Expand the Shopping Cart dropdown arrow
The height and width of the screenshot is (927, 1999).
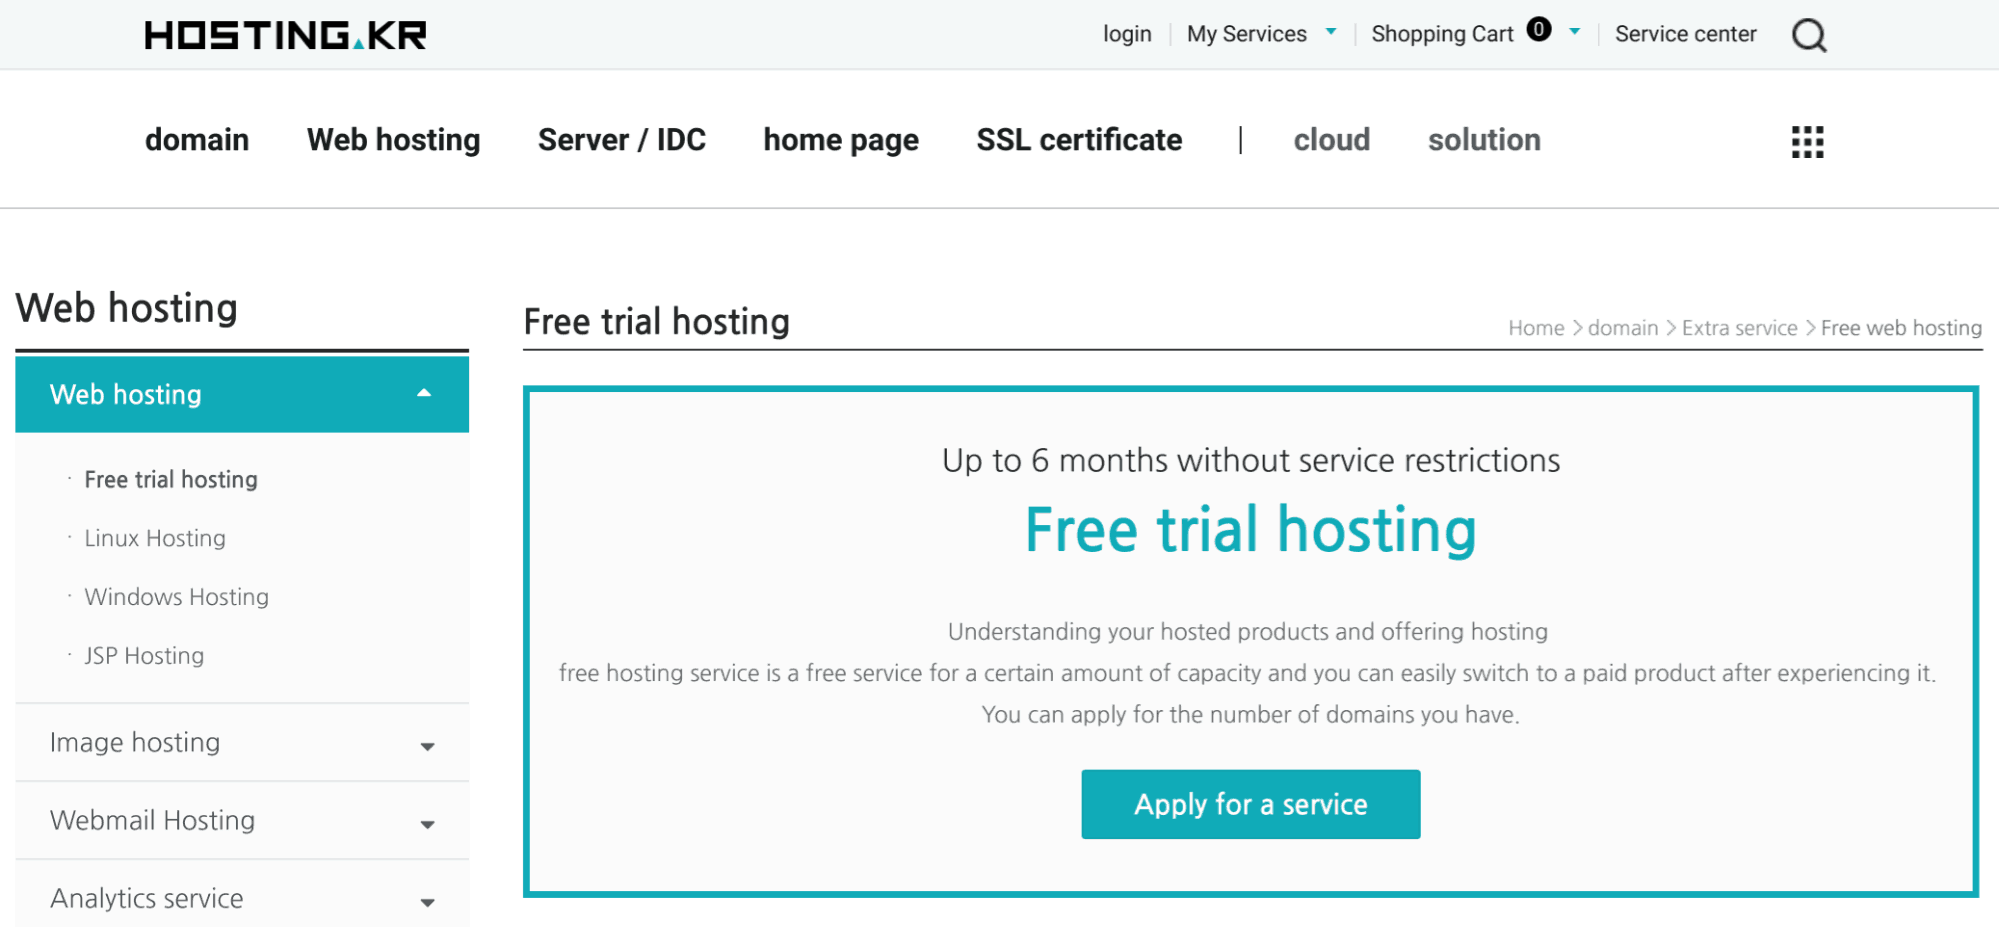pyautogui.click(x=1575, y=32)
